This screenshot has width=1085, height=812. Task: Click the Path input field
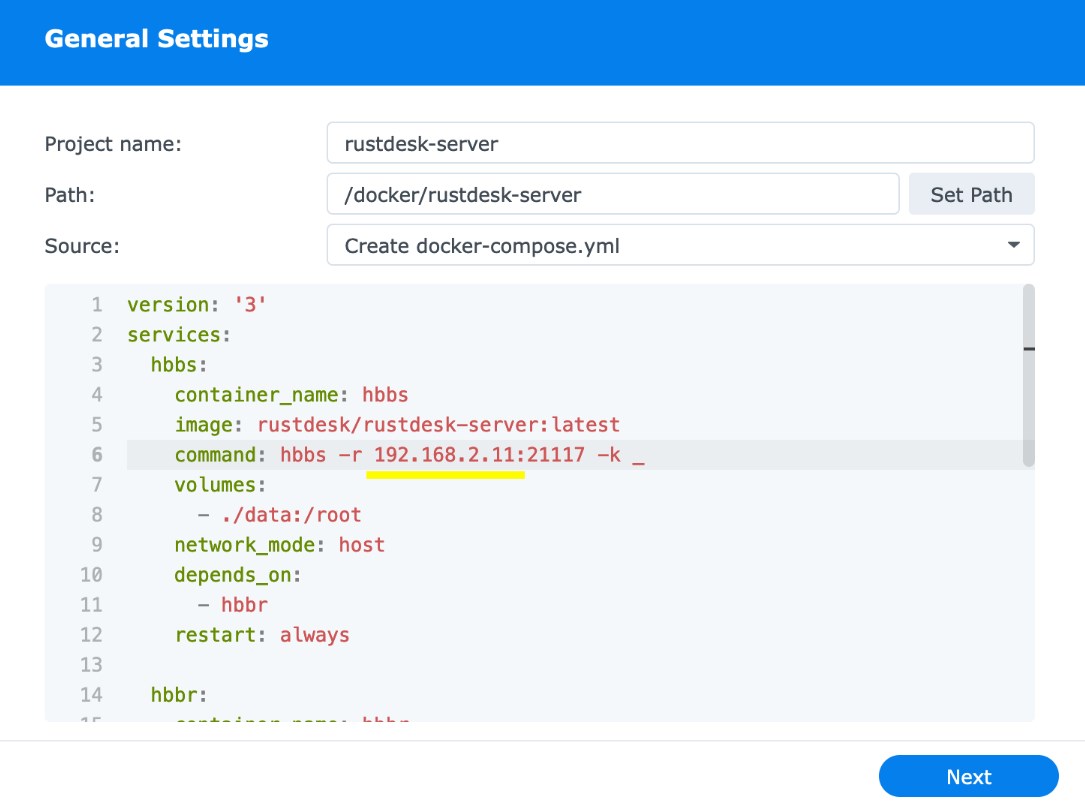pos(612,195)
